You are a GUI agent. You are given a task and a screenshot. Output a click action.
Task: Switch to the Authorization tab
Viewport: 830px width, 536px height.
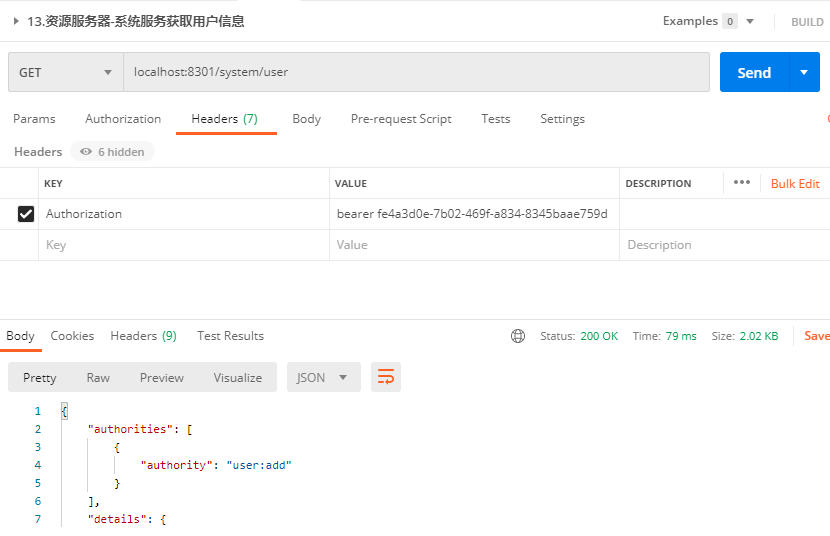123,119
